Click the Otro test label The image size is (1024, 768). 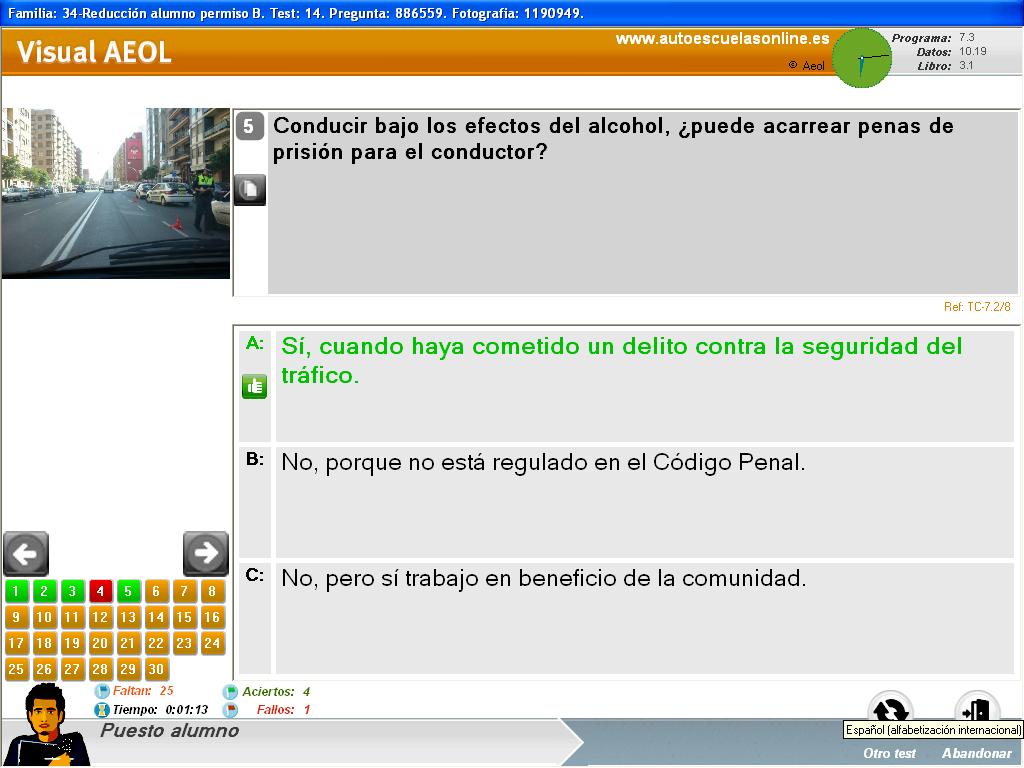(x=889, y=754)
